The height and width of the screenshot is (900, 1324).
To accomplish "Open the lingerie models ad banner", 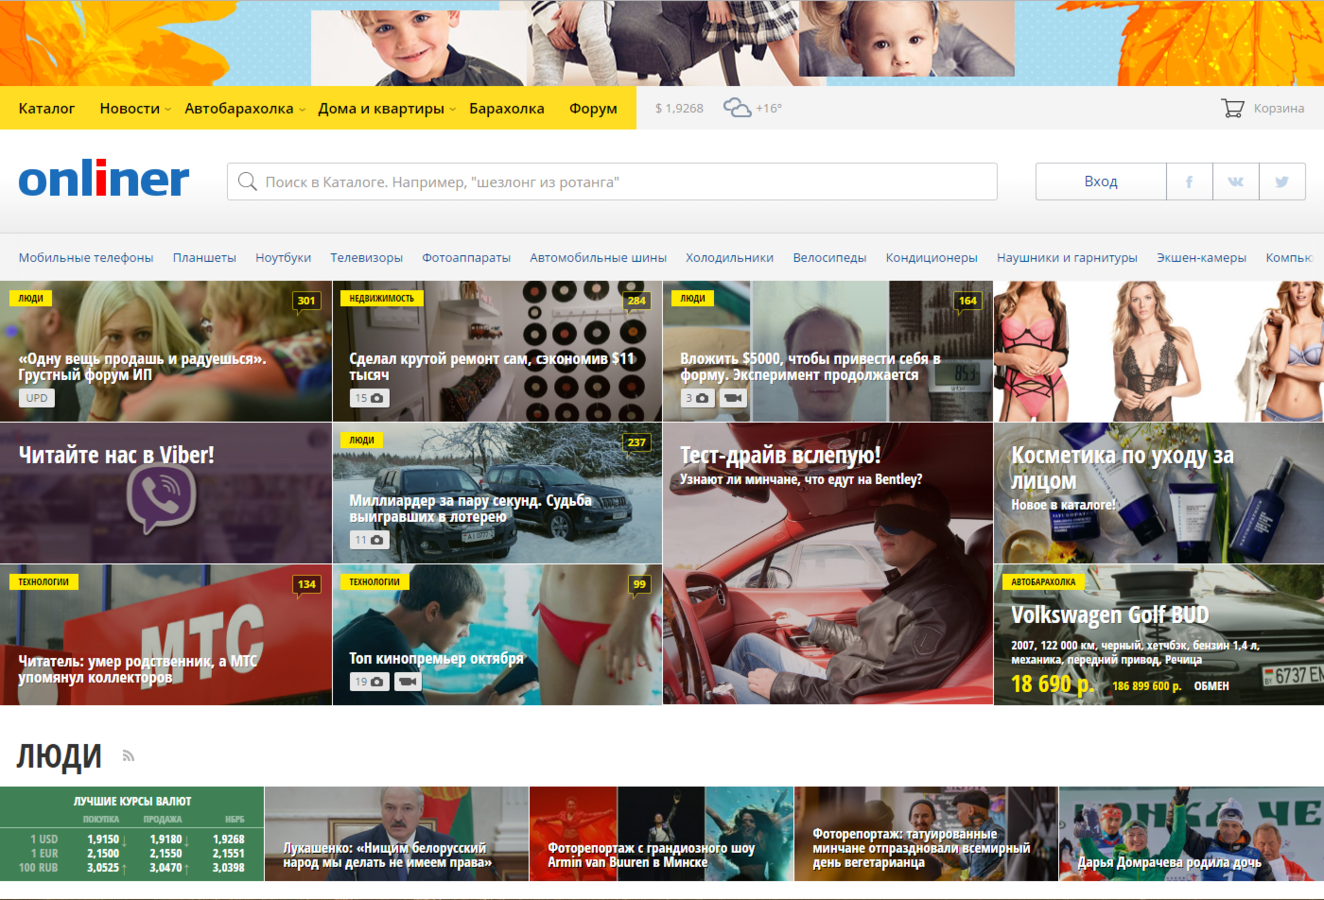I will coord(1159,351).
